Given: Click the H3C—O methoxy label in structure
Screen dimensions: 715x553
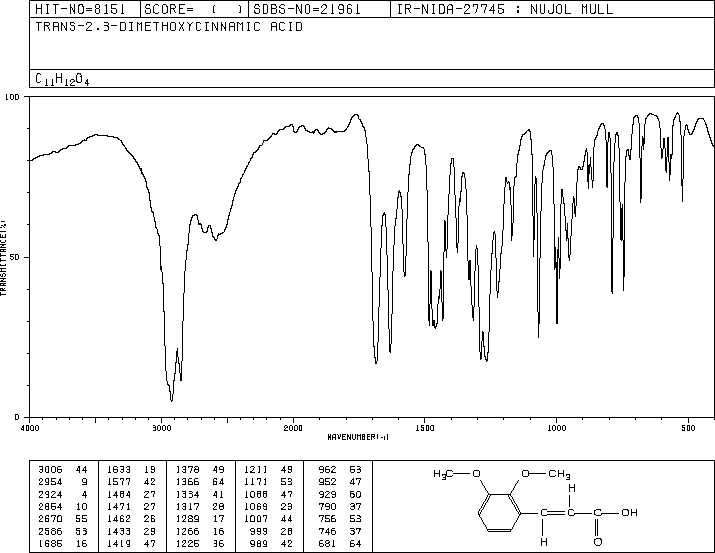Looking at the screenshot, I should click(457, 474).
